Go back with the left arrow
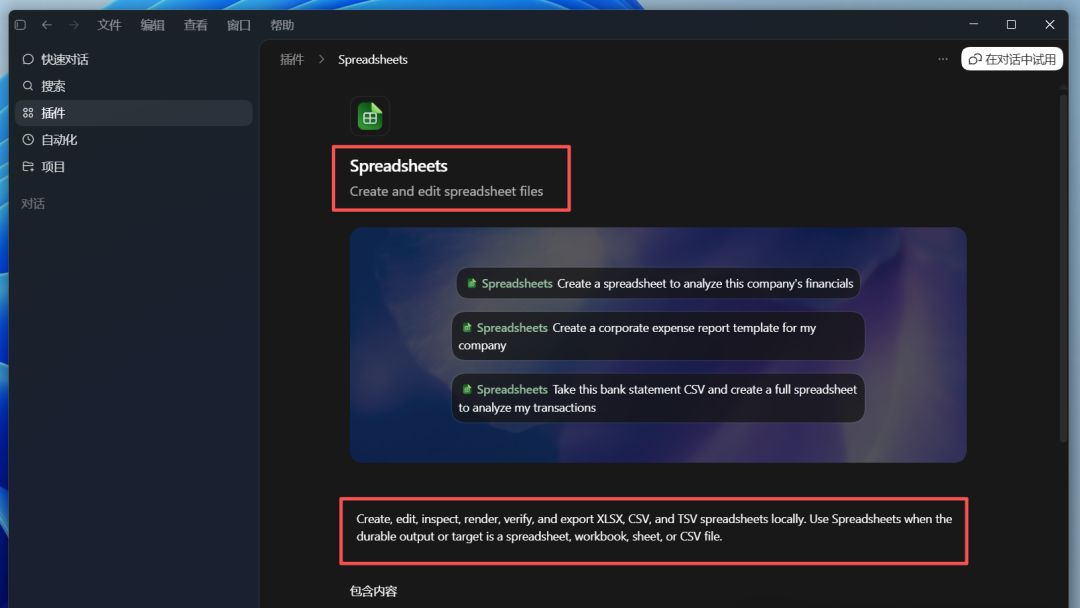1080x608 pixels. coord(47,25)
